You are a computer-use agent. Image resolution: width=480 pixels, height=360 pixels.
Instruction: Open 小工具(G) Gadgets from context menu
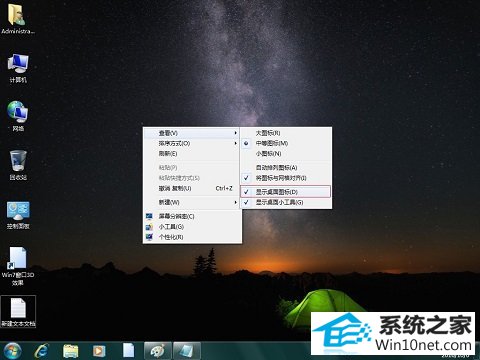(192, 227)
